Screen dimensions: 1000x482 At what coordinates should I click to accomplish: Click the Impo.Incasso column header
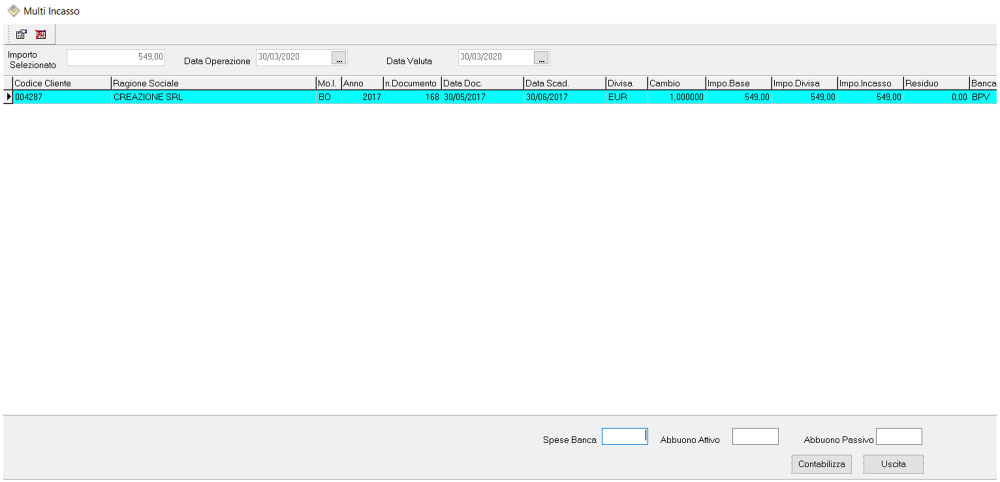click(x=868, y=82)
